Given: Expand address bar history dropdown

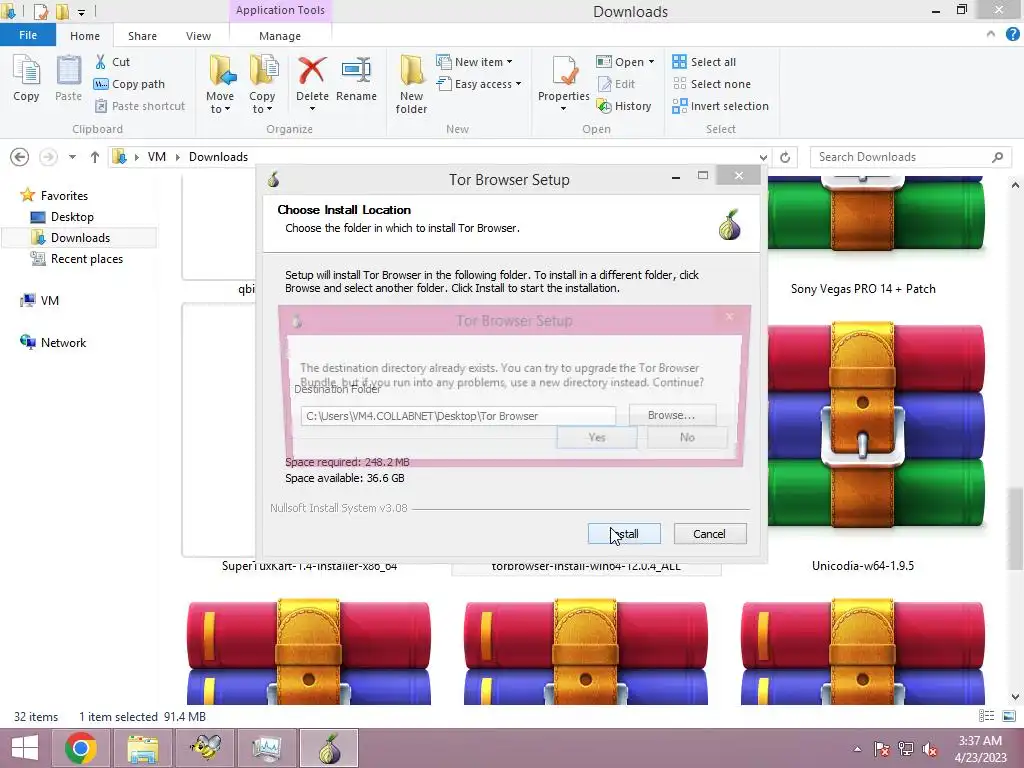Looking at the screenshot, I should point(763,157).
